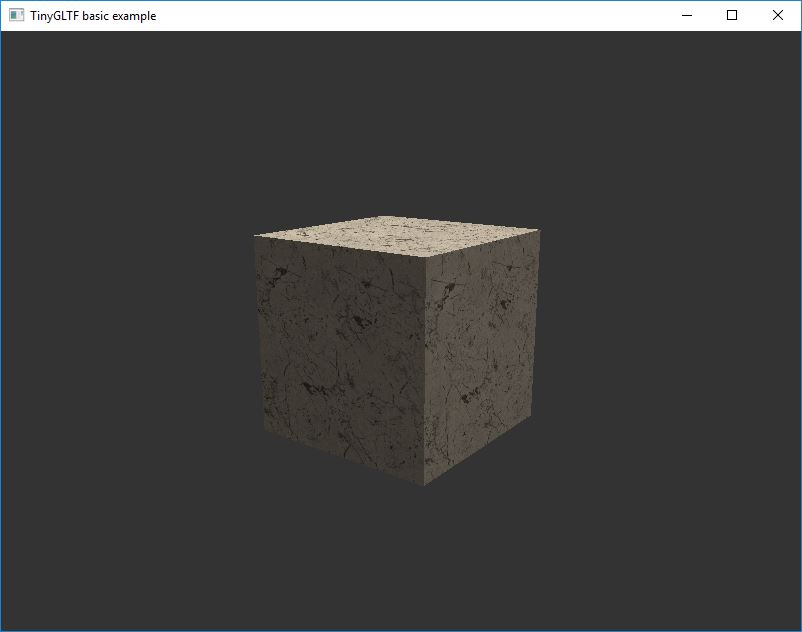This screenshot has height=632, width=802.
Task: Click the vertical front edge between the cube's side faces
Action: click(426, 370)
